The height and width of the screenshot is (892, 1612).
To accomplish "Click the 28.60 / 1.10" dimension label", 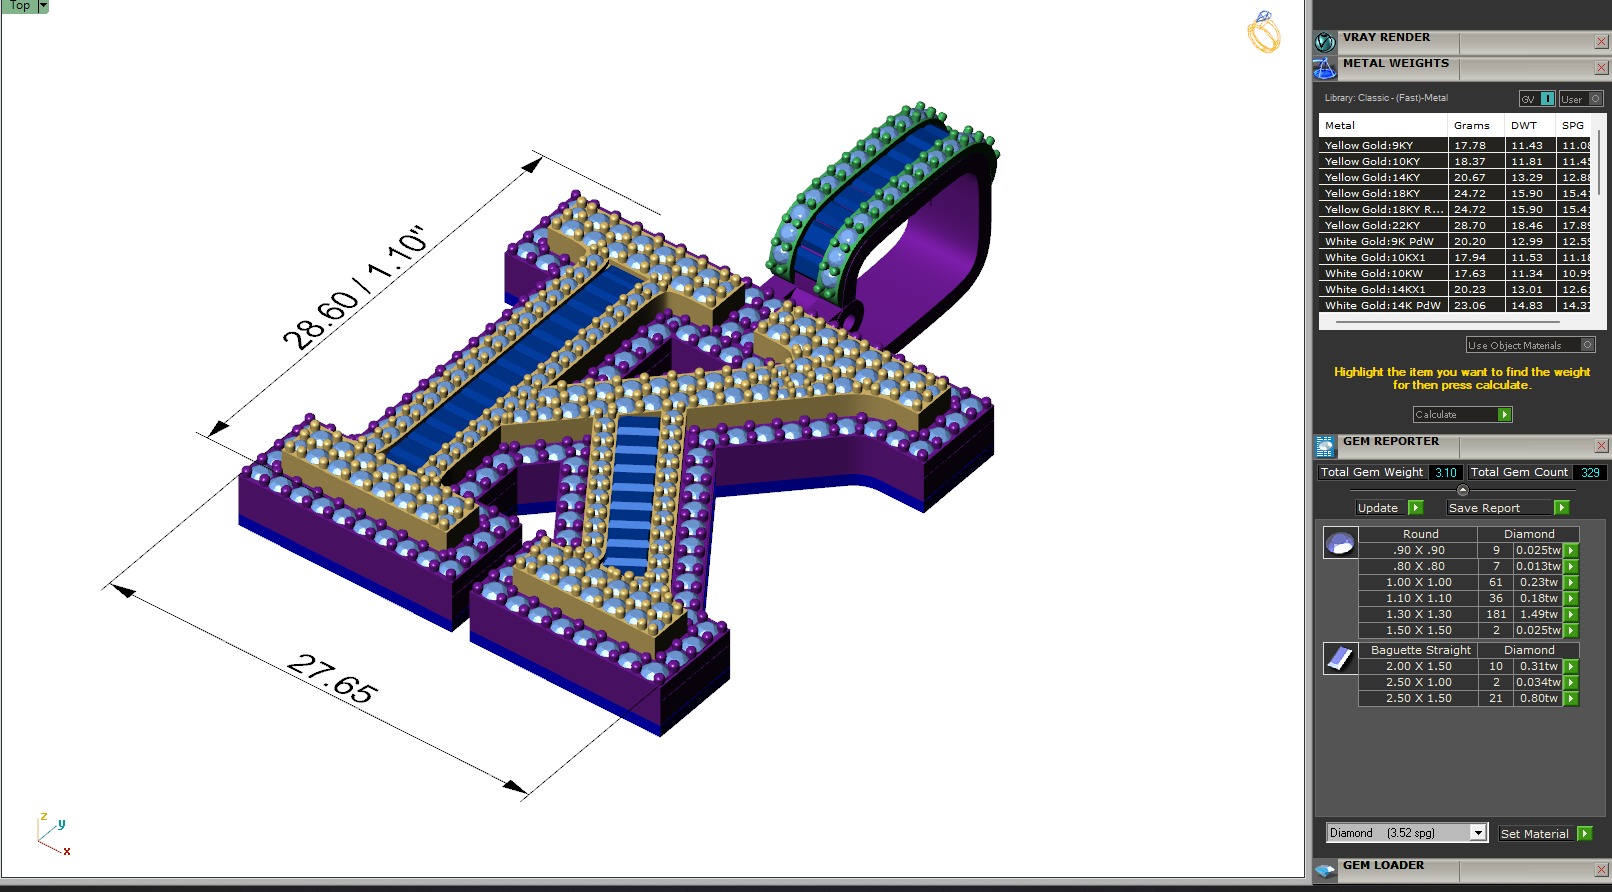I will tap(355, 287).
